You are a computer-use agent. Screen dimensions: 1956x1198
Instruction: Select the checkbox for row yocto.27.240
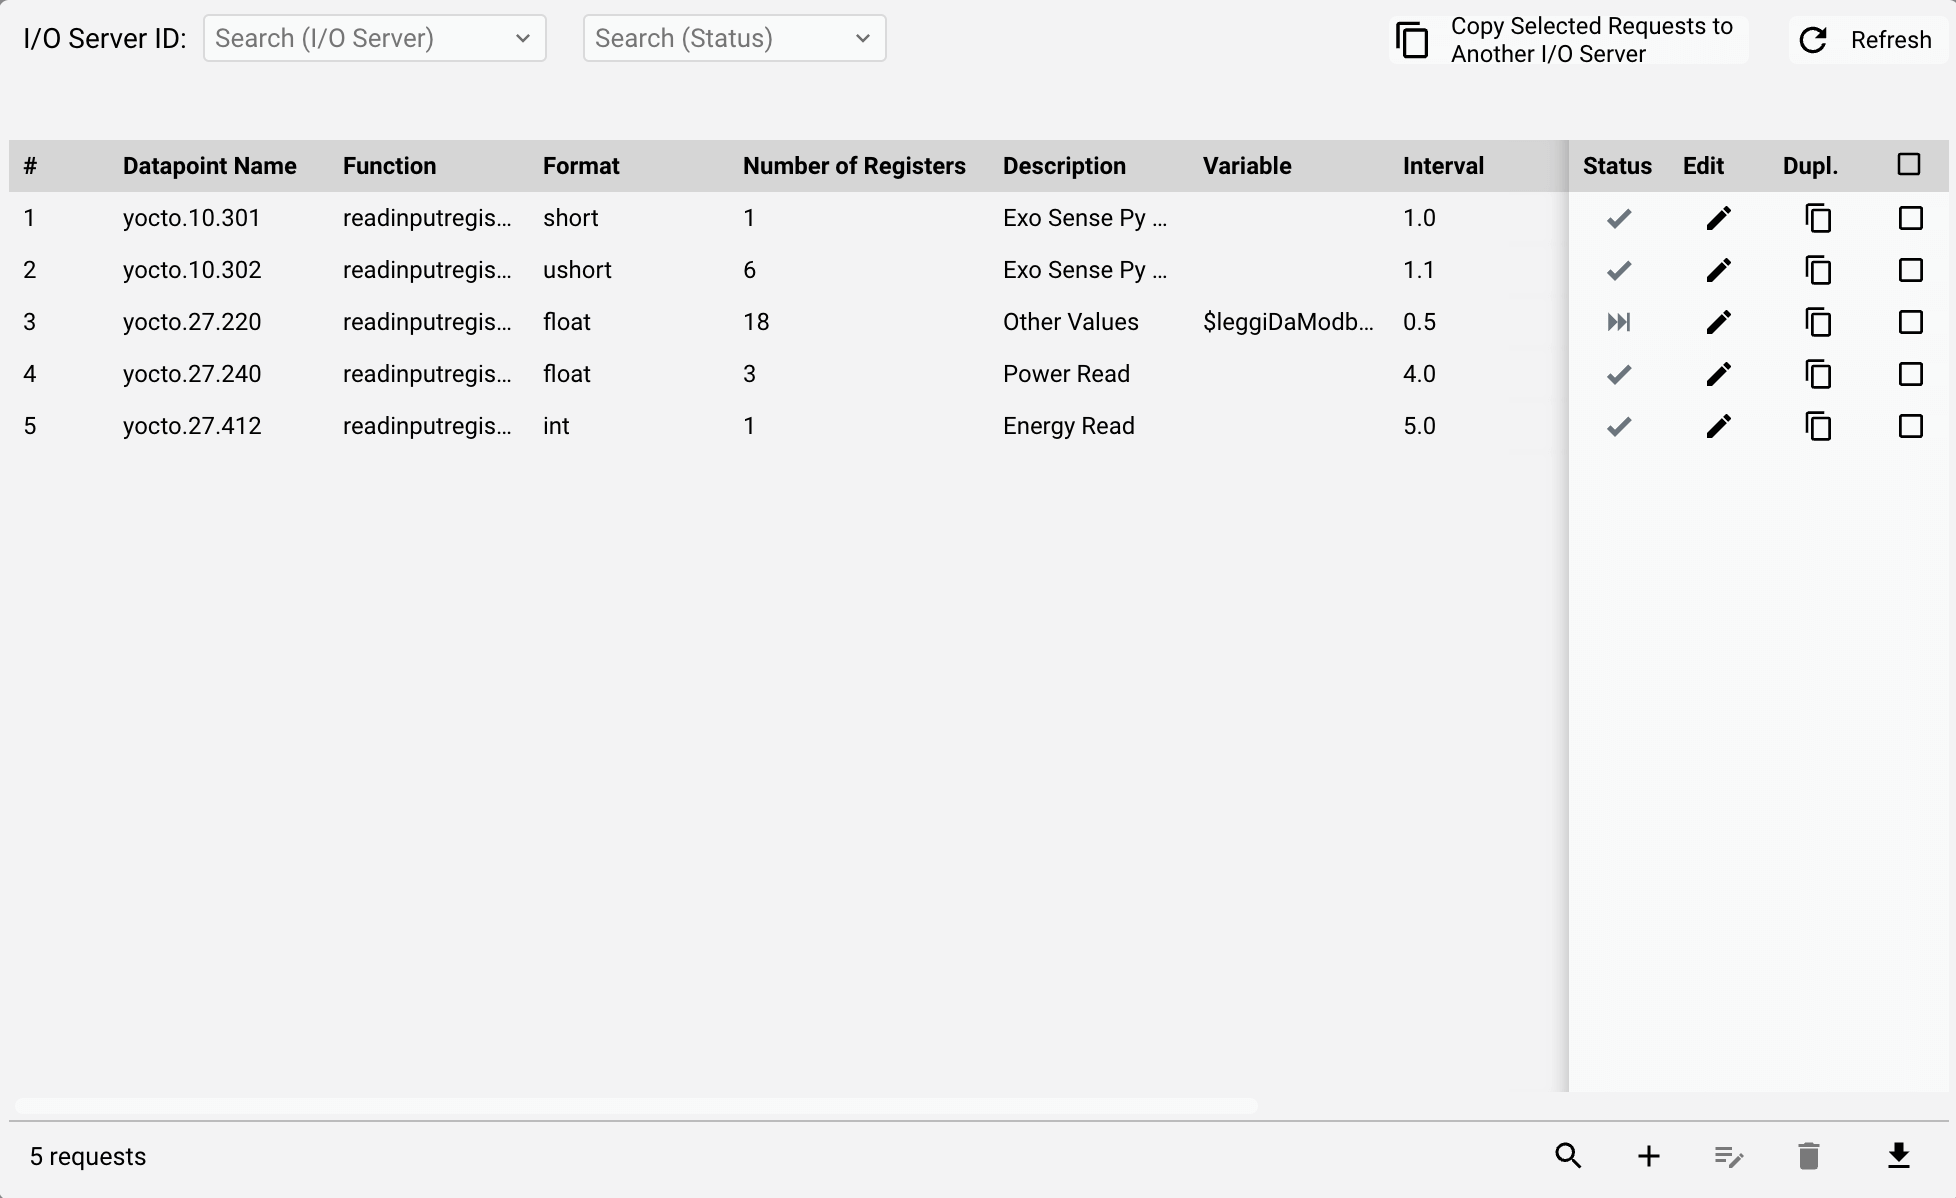1911,374
